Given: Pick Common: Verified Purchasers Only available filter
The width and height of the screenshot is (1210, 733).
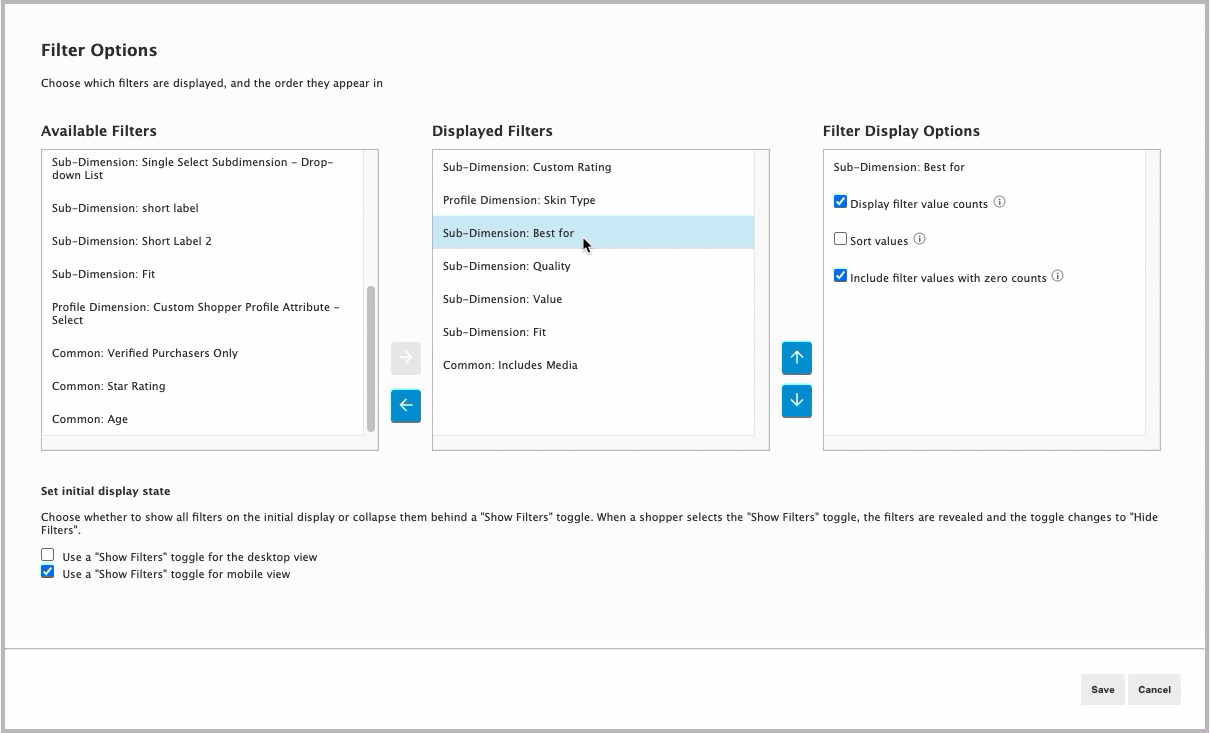Looking at the screenshot, I should click(x=145, y=353).
